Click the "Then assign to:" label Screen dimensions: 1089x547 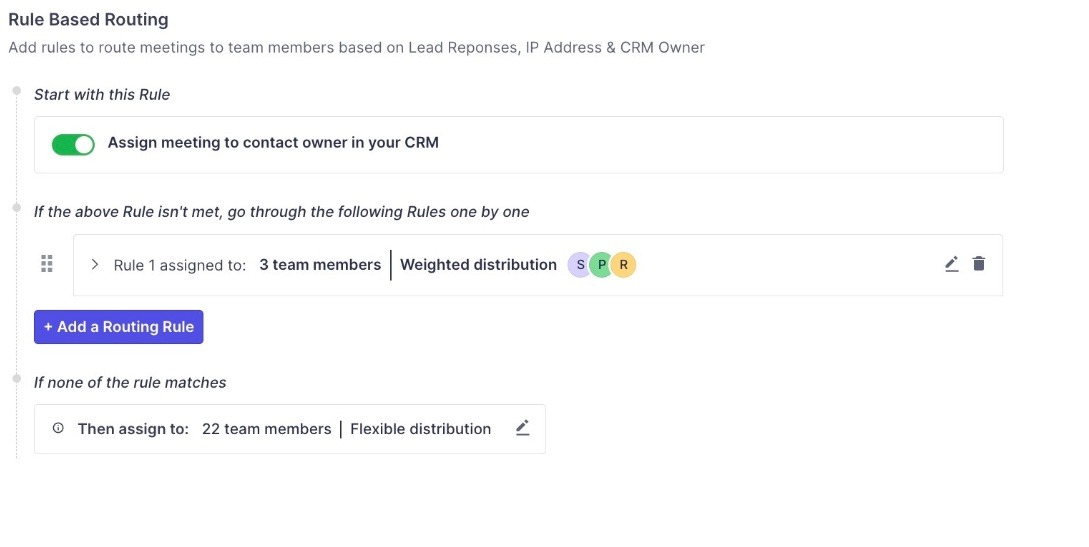click(133, 429)
